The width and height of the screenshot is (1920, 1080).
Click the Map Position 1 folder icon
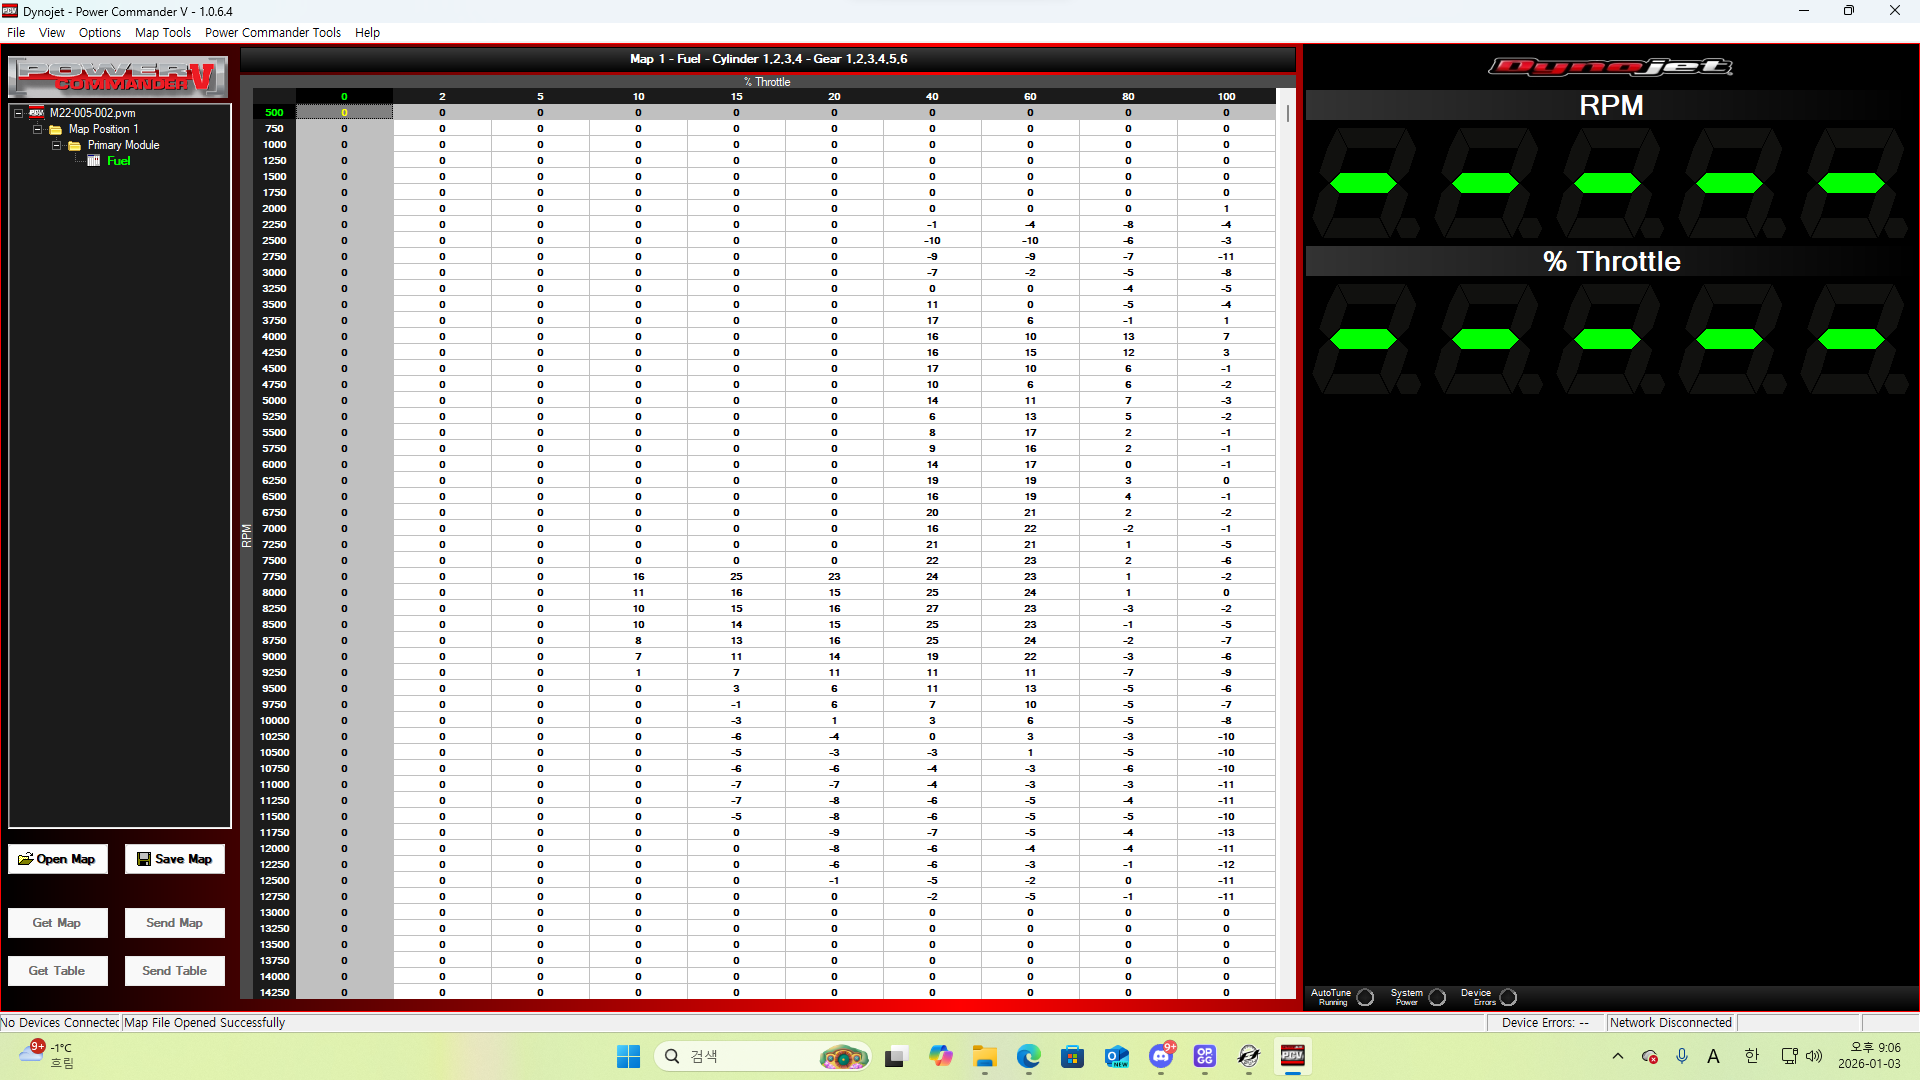point(56,129)
